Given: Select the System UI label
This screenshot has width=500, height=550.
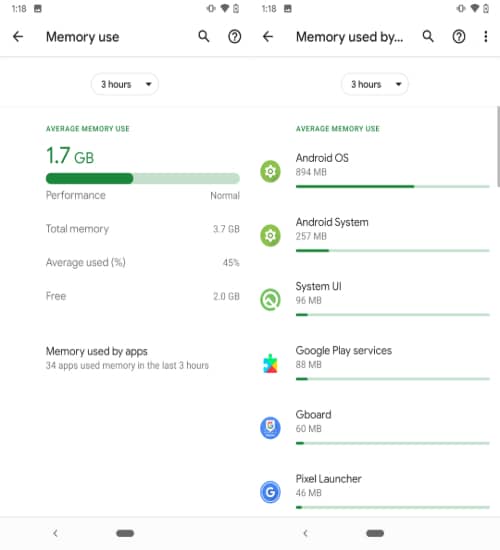Looking at the screenshot, I should (318, 286).
